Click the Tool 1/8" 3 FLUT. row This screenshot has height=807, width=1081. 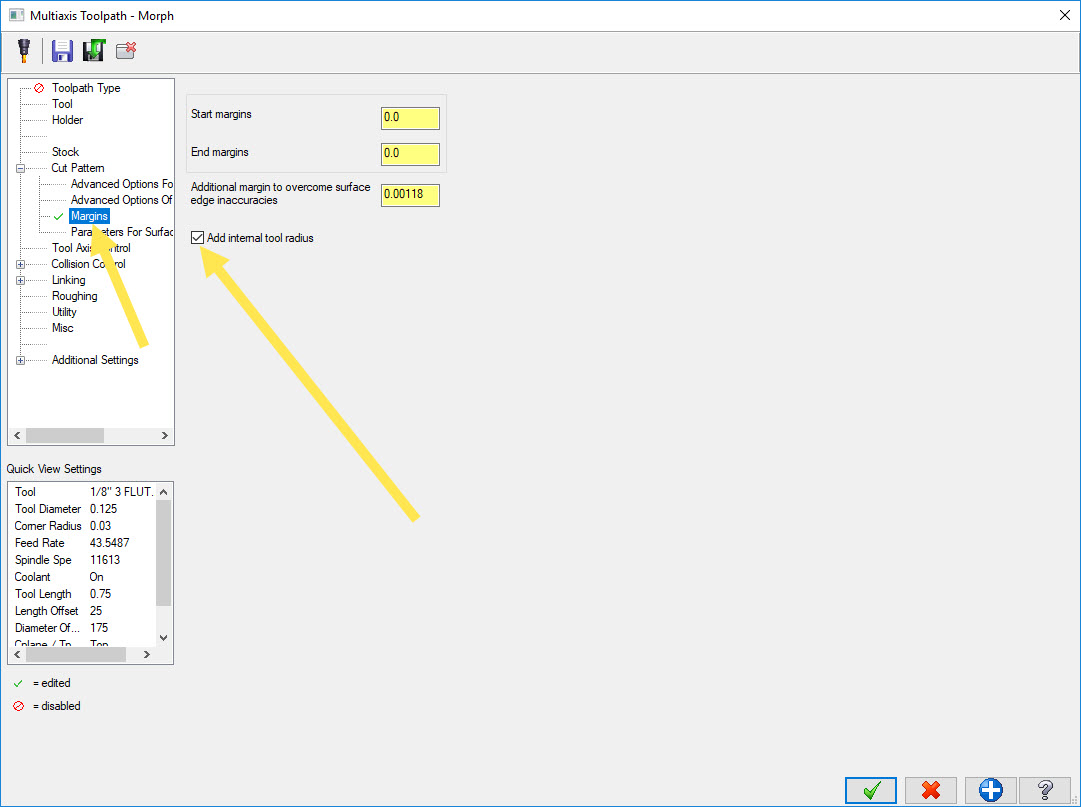(84, 492)
